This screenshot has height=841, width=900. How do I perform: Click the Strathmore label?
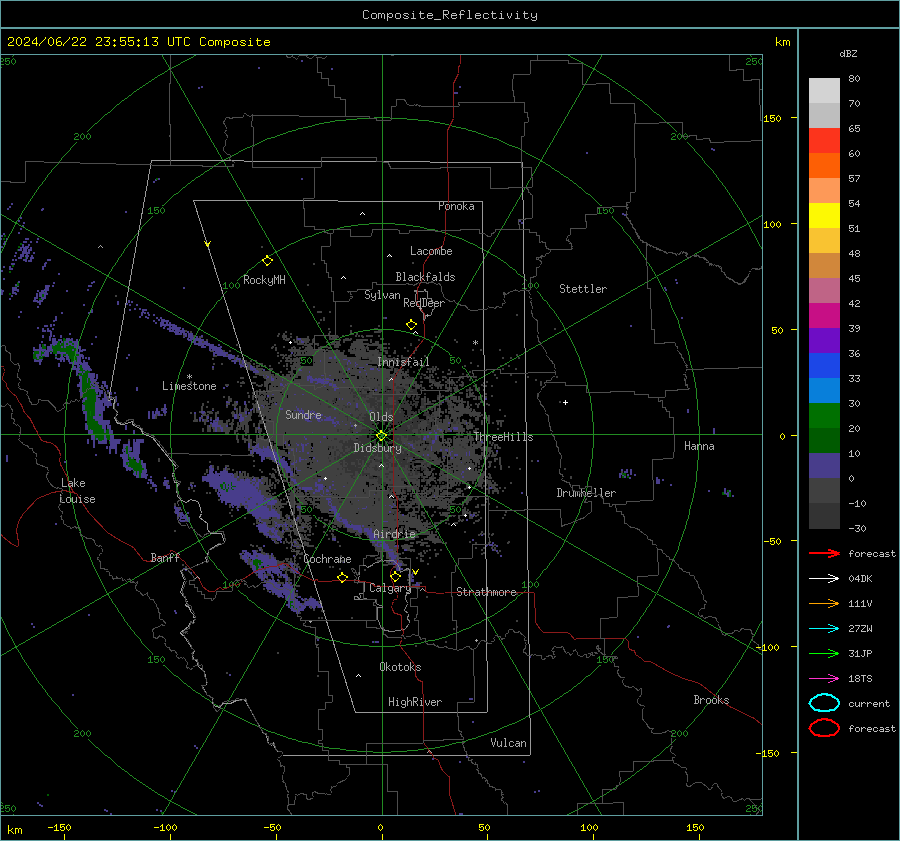point(487,592)
